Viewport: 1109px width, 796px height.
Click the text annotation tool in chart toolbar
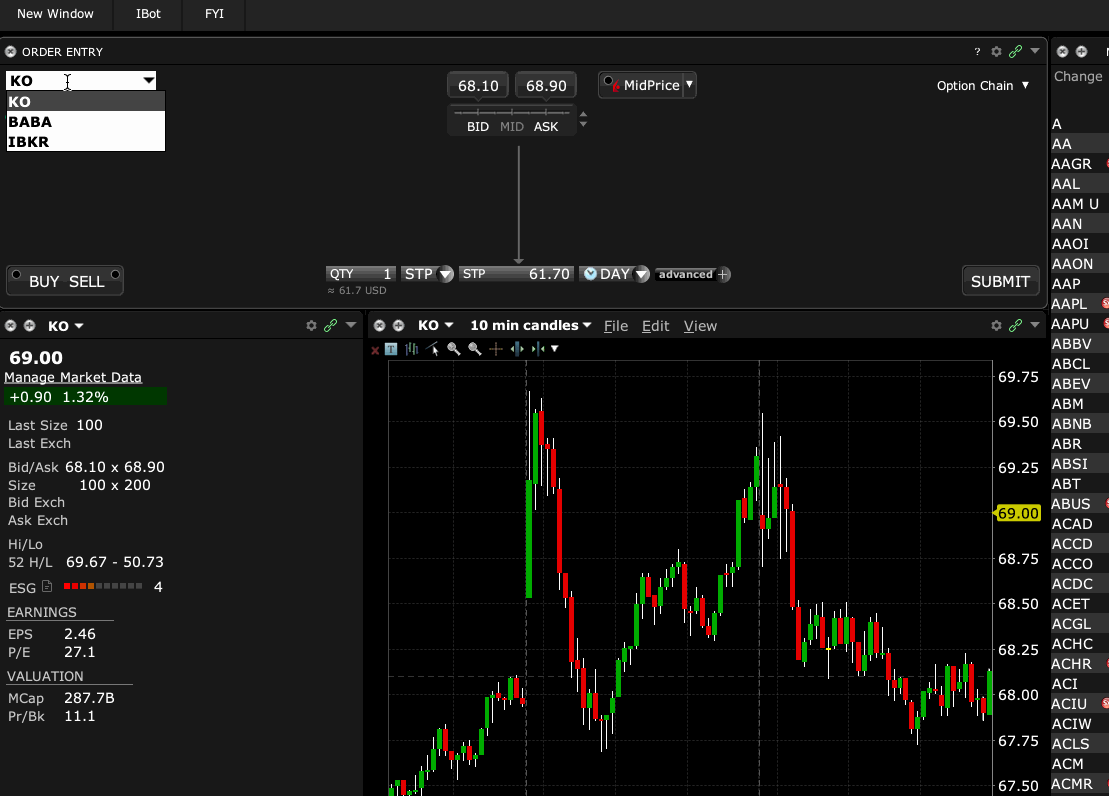pos(390,349)
